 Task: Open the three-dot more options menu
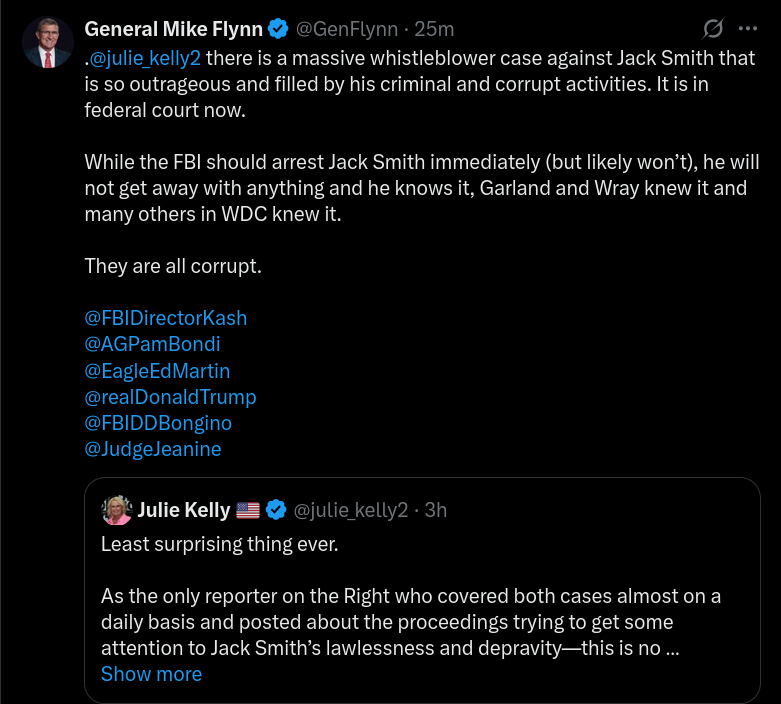[x=748, y=28]
